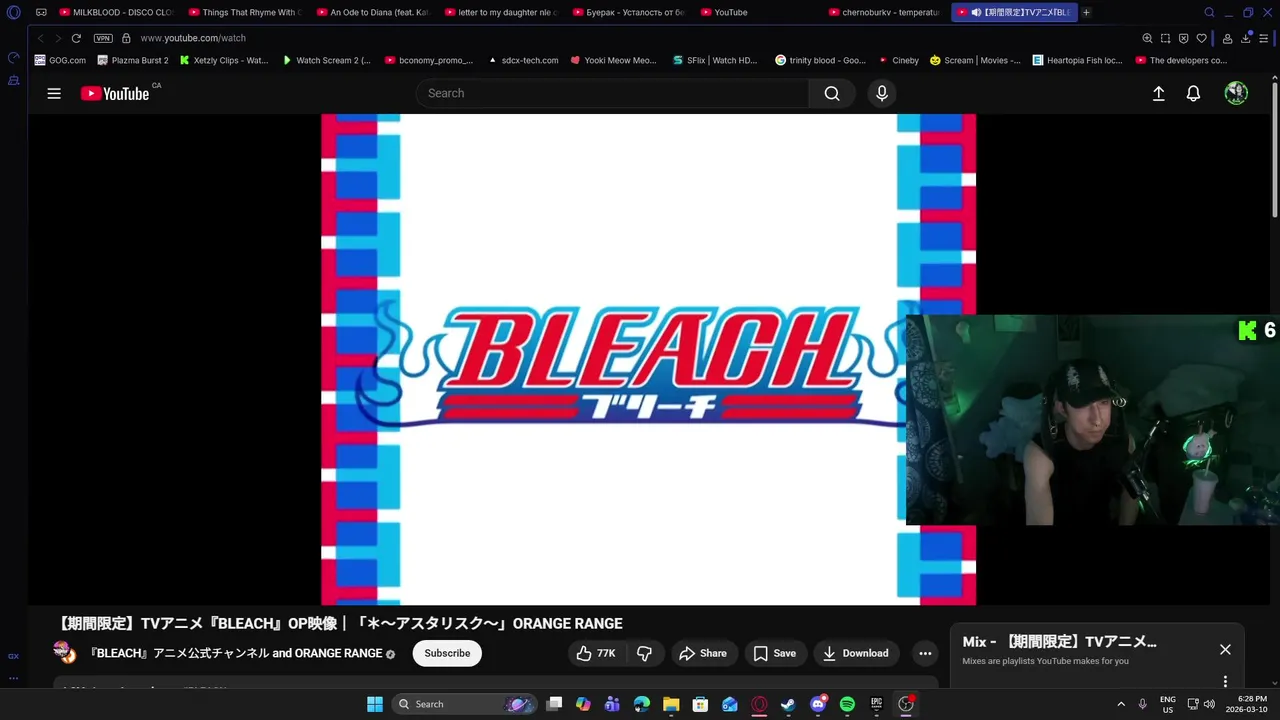1280x720 pixels.
Task: Open the taskbar volume speaker icon
Action: (x=1209, y=704)
